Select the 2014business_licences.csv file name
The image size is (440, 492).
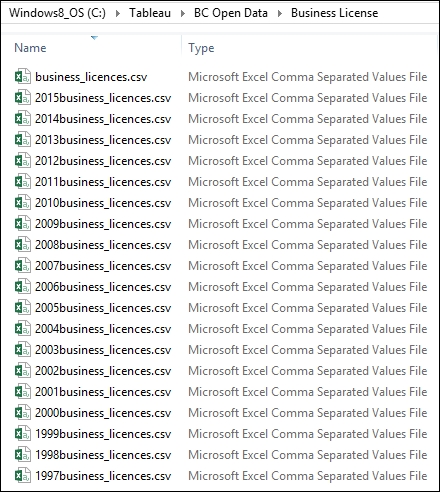103,119
